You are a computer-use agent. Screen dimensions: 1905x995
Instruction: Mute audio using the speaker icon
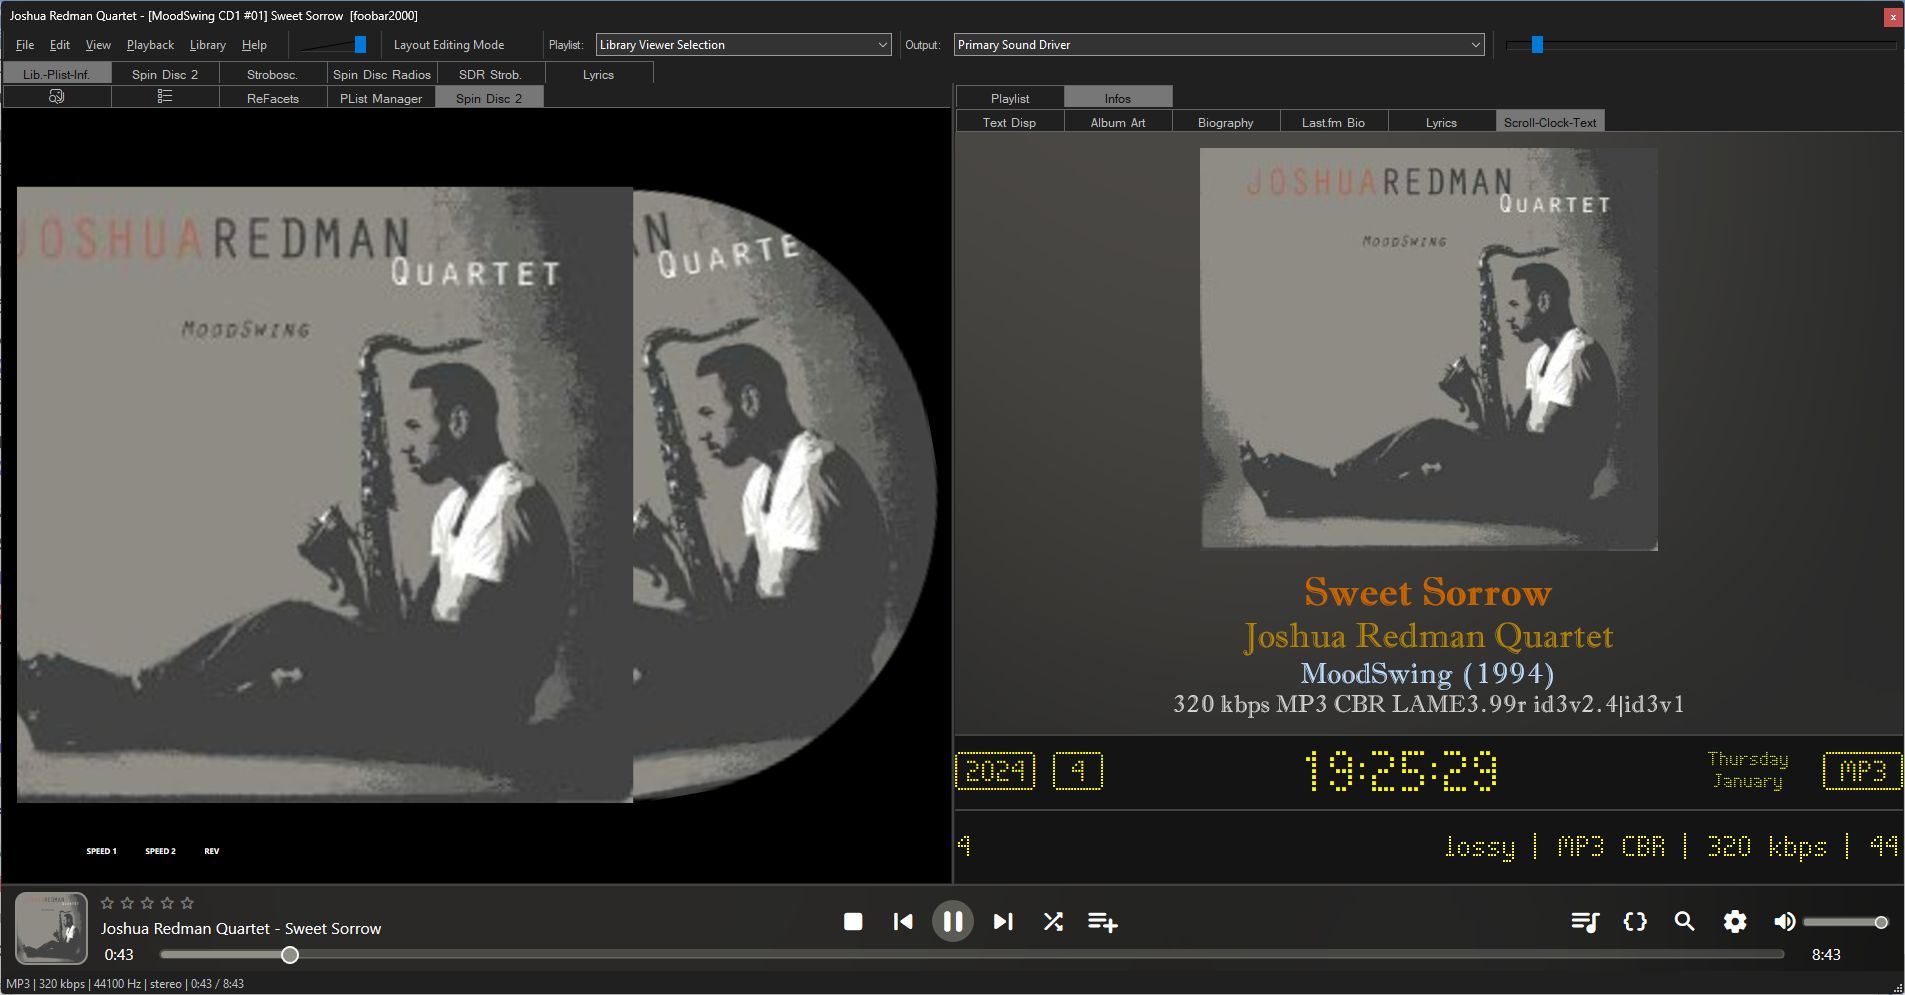1784,921
